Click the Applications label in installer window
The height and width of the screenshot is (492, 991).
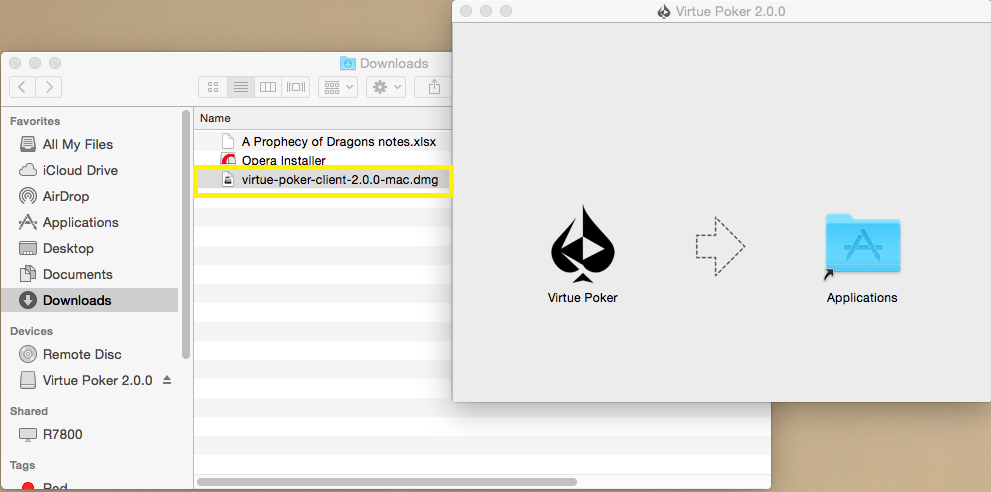(x=862, y=297)
